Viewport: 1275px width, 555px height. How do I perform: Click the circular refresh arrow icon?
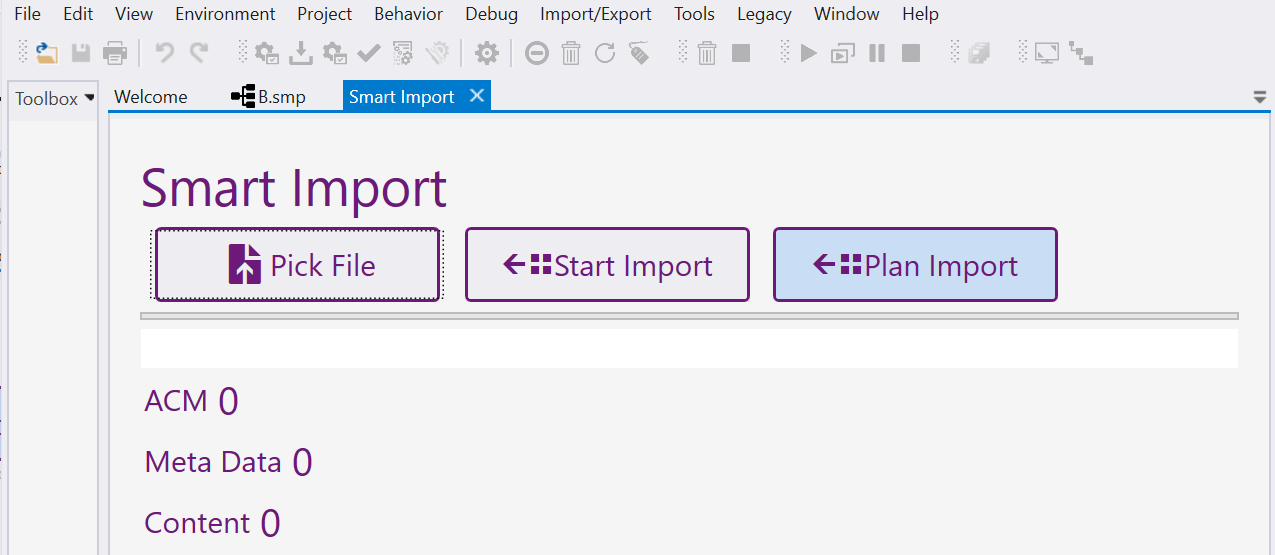605,53
